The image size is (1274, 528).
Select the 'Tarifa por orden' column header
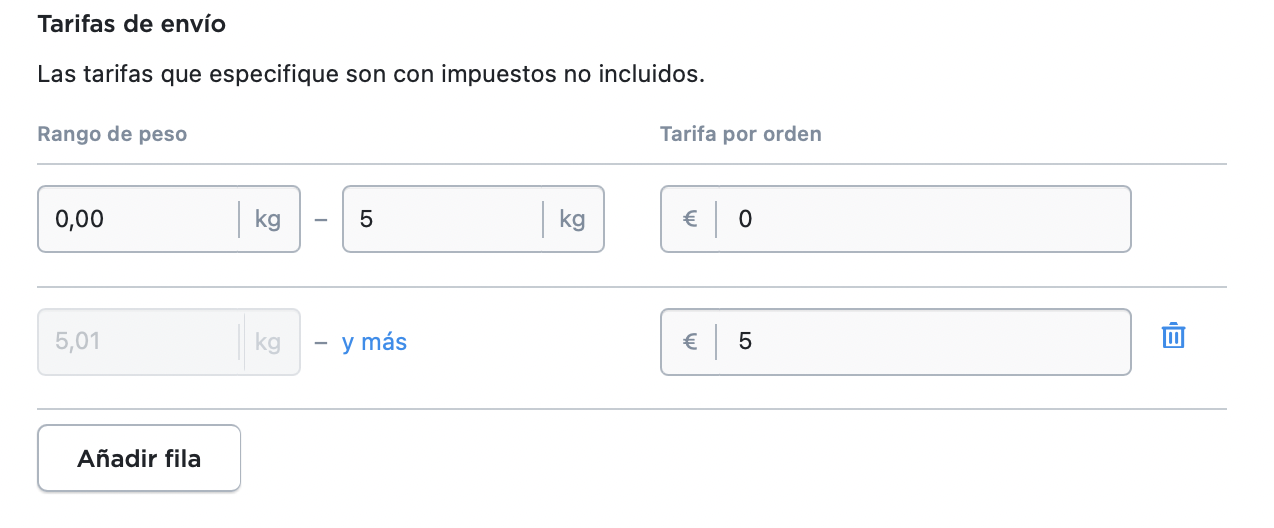pyautogui.click(x=741, y=134)
